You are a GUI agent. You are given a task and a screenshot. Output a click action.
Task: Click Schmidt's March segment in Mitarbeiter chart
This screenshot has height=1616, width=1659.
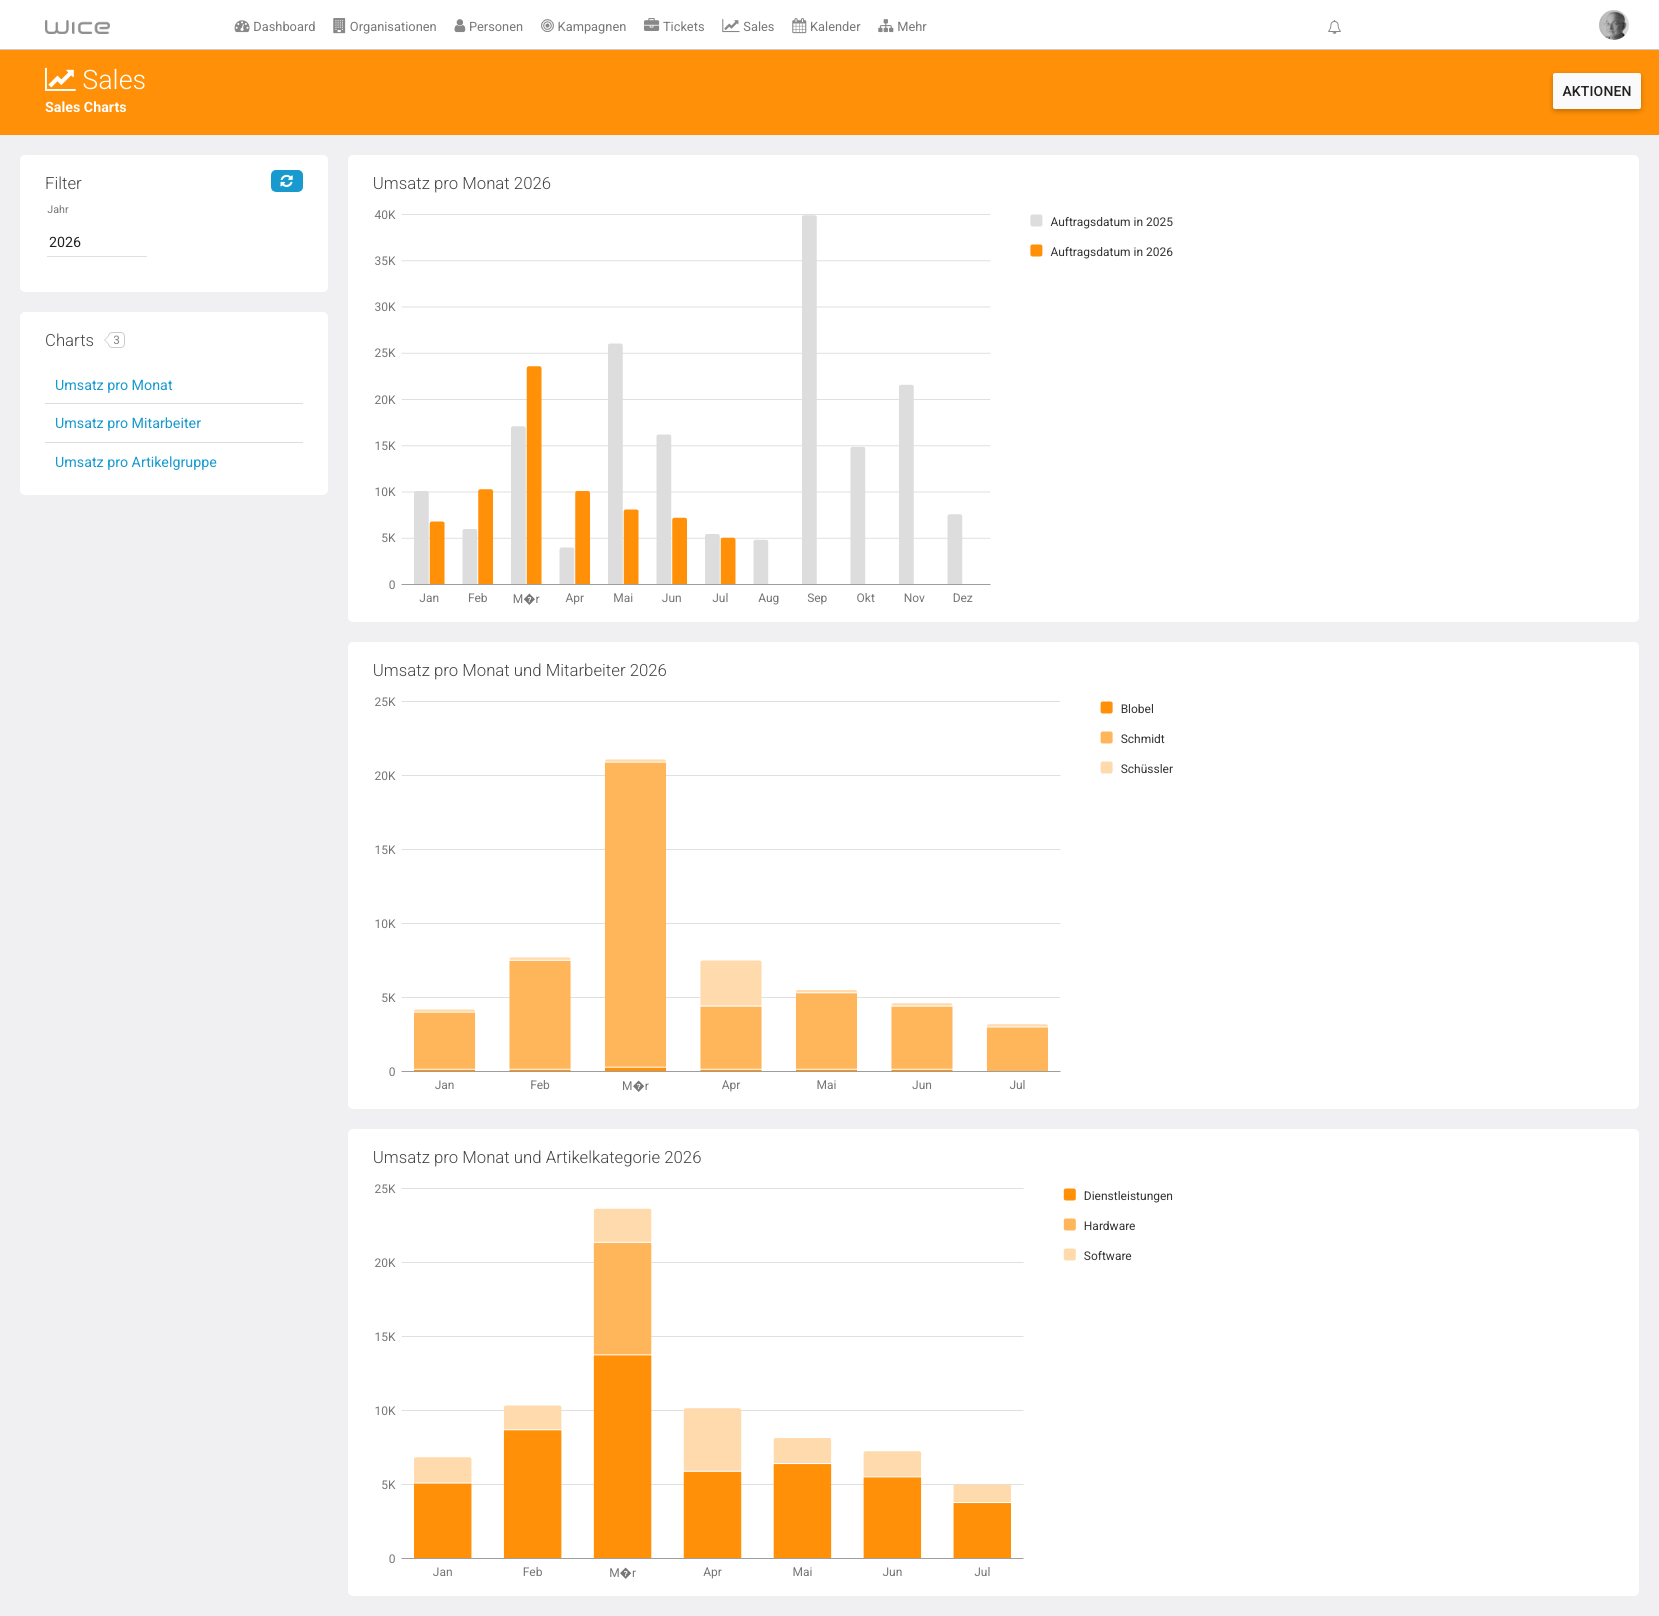pos(635,915)
